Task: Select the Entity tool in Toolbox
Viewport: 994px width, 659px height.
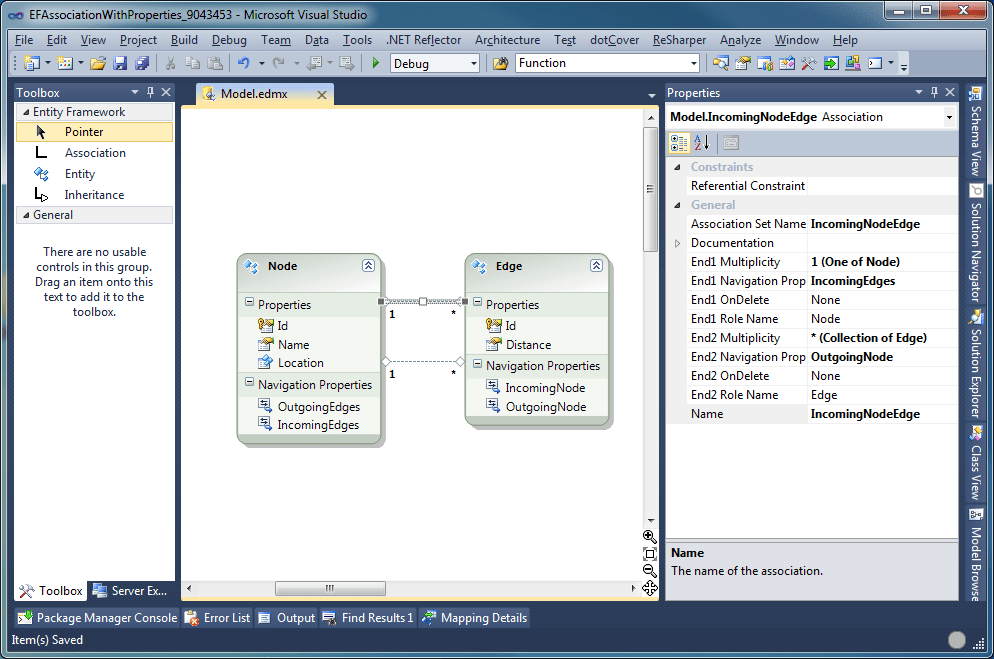Action: pyautogui.click(x=94, y=174)
